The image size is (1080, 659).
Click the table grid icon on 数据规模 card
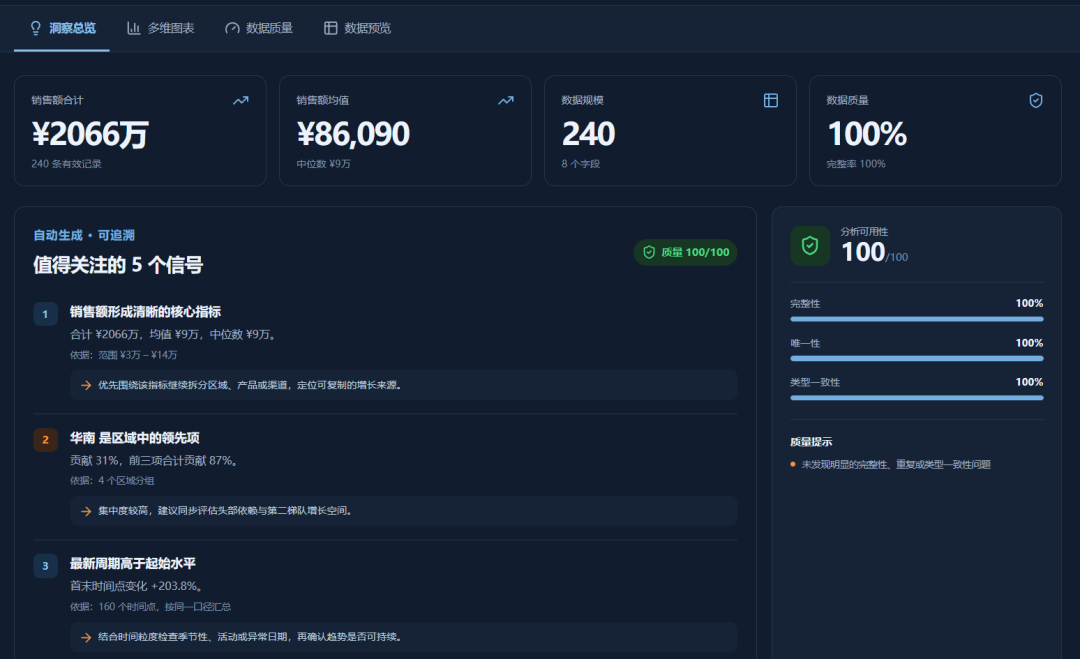click(771, 101)
